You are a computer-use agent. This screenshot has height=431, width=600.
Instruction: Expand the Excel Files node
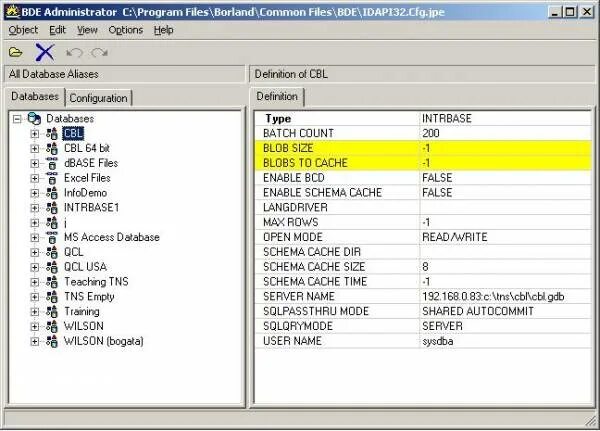click(x=34, y=178)
